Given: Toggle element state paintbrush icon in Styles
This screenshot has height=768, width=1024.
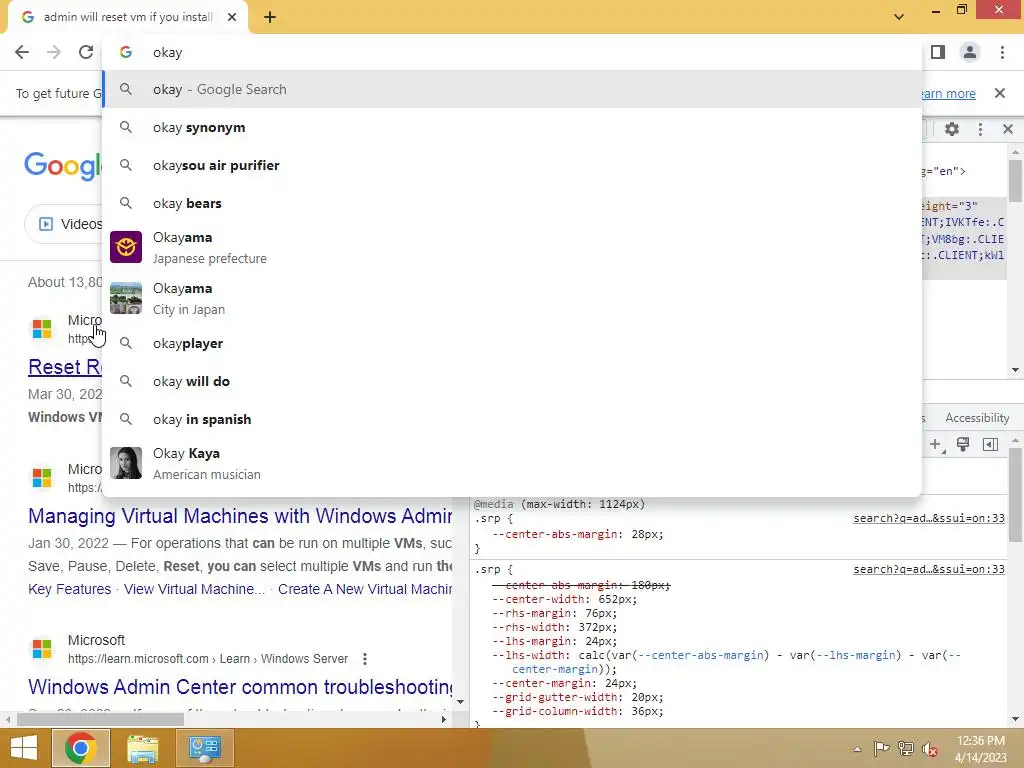Looking at the screenshot, I should (x=963, y=445).
